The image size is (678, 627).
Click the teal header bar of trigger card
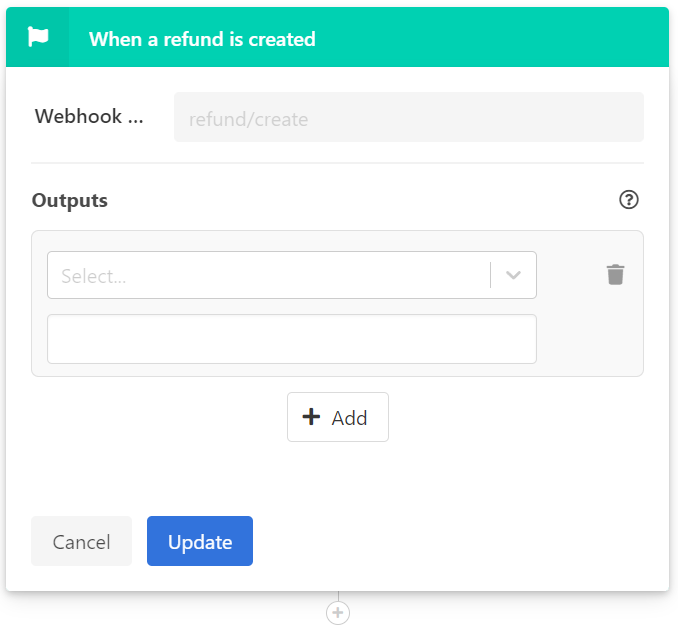(x=337, y=37)
